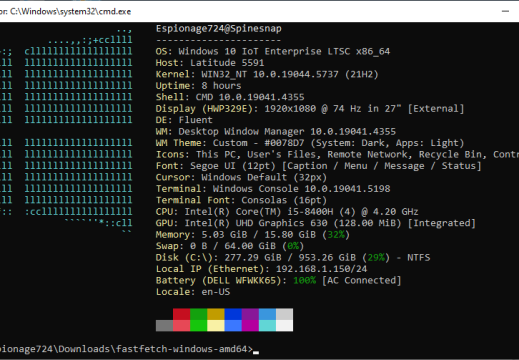Click the Host: Latitude 5591 line
519x360 pixels.
coord(210,63)
